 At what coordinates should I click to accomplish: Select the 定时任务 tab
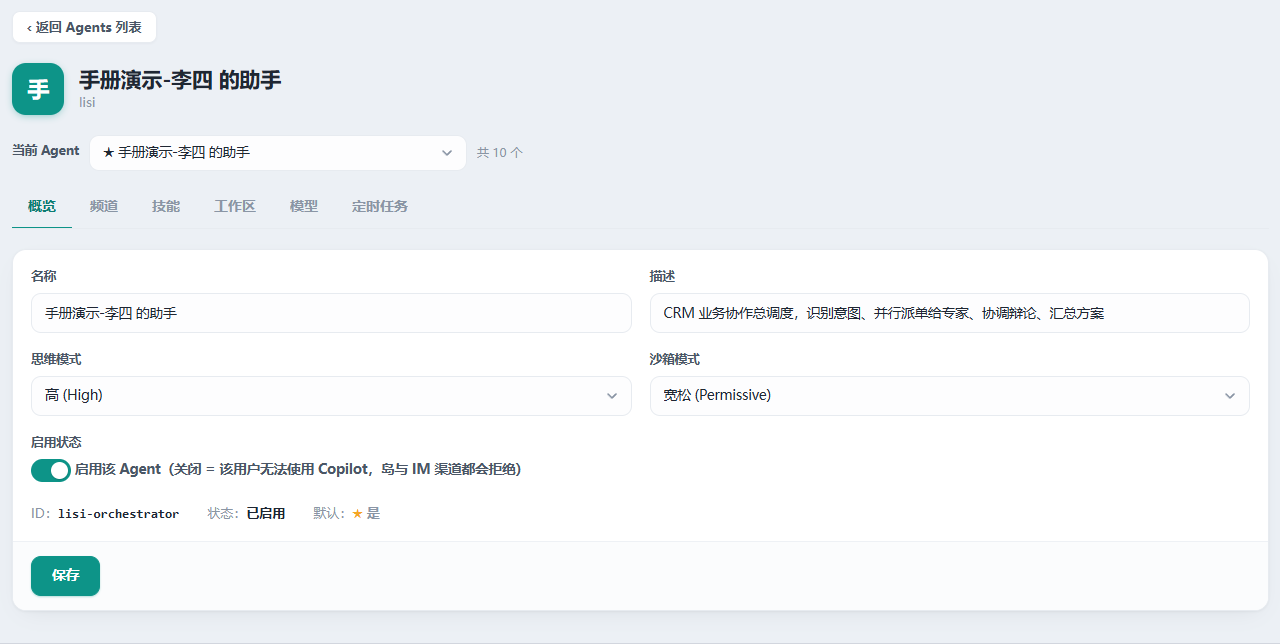(x=380, y=206)
